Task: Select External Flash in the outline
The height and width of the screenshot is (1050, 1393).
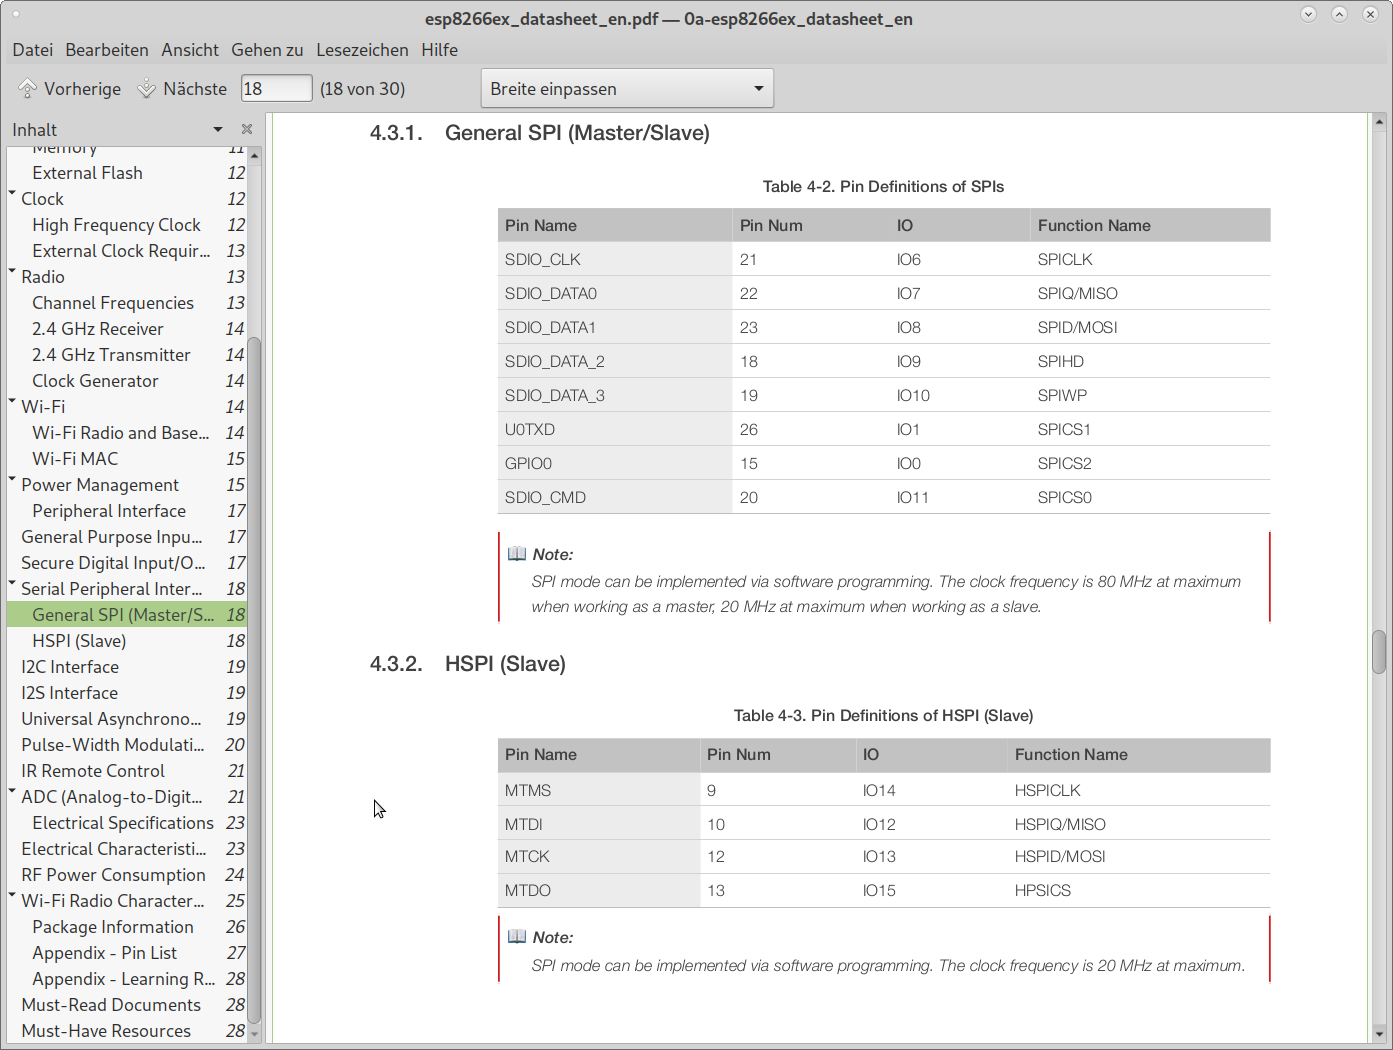Action: click(x=126, y=173)
